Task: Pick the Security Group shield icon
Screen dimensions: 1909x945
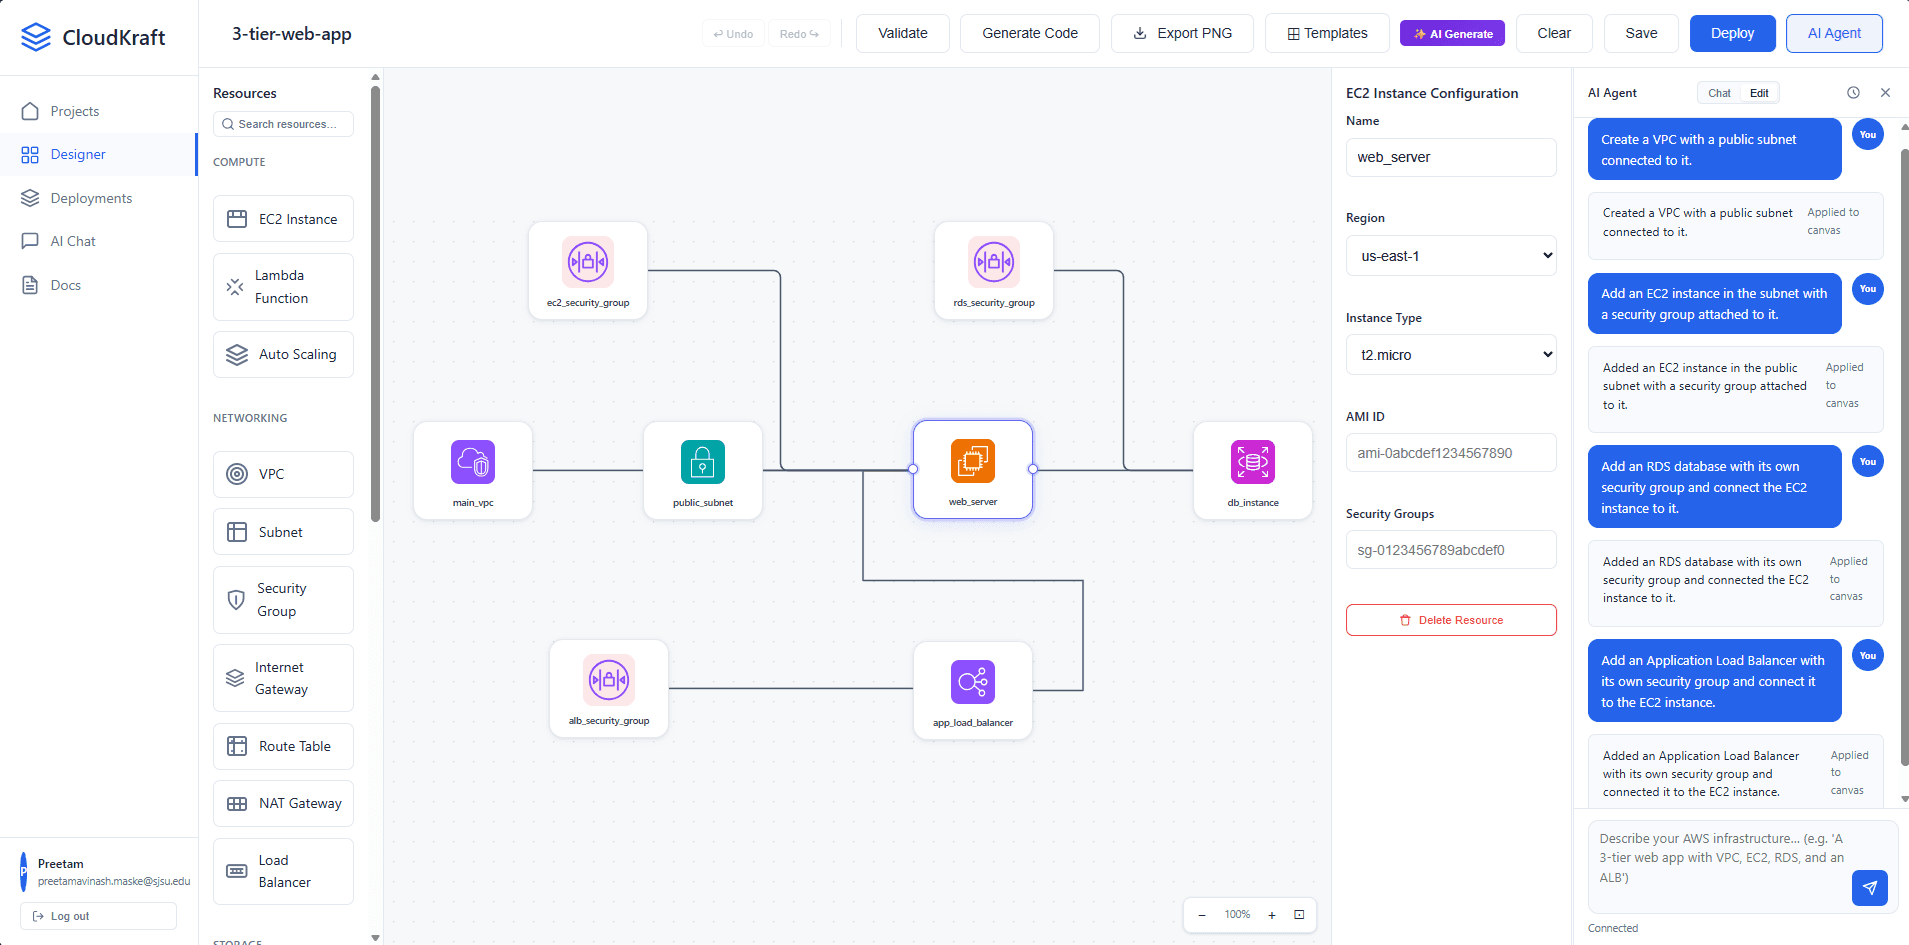Action: pyautogui.click(x=236, y=600)
